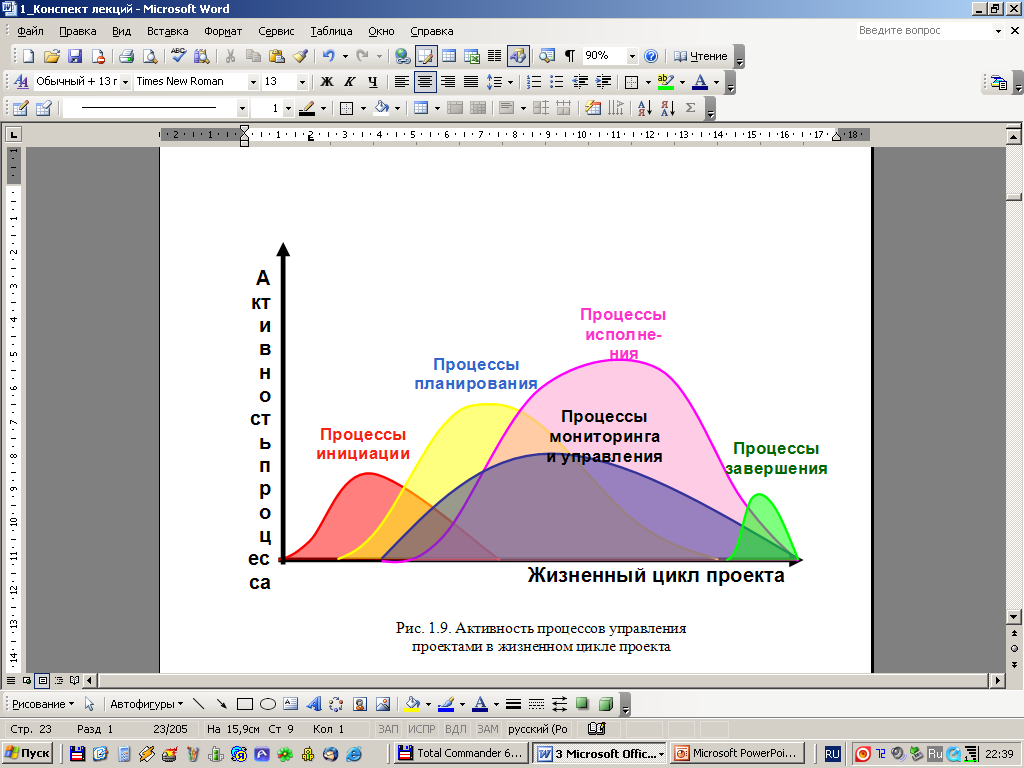This screenshot has width=1024, height=768.
Task: Switch to Total Commander taskbar button
Action: (461, 753)
